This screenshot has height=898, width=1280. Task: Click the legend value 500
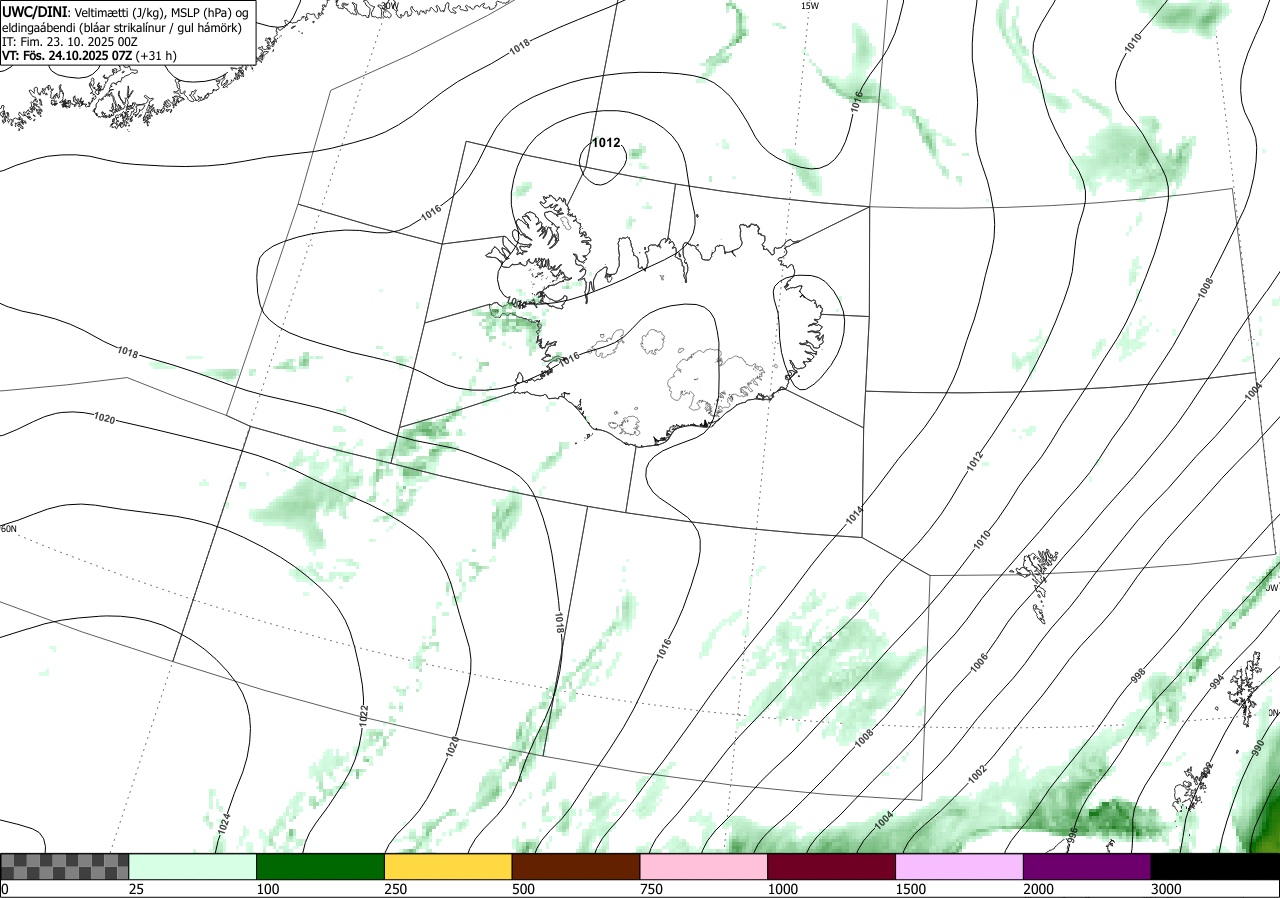point(524,889)
